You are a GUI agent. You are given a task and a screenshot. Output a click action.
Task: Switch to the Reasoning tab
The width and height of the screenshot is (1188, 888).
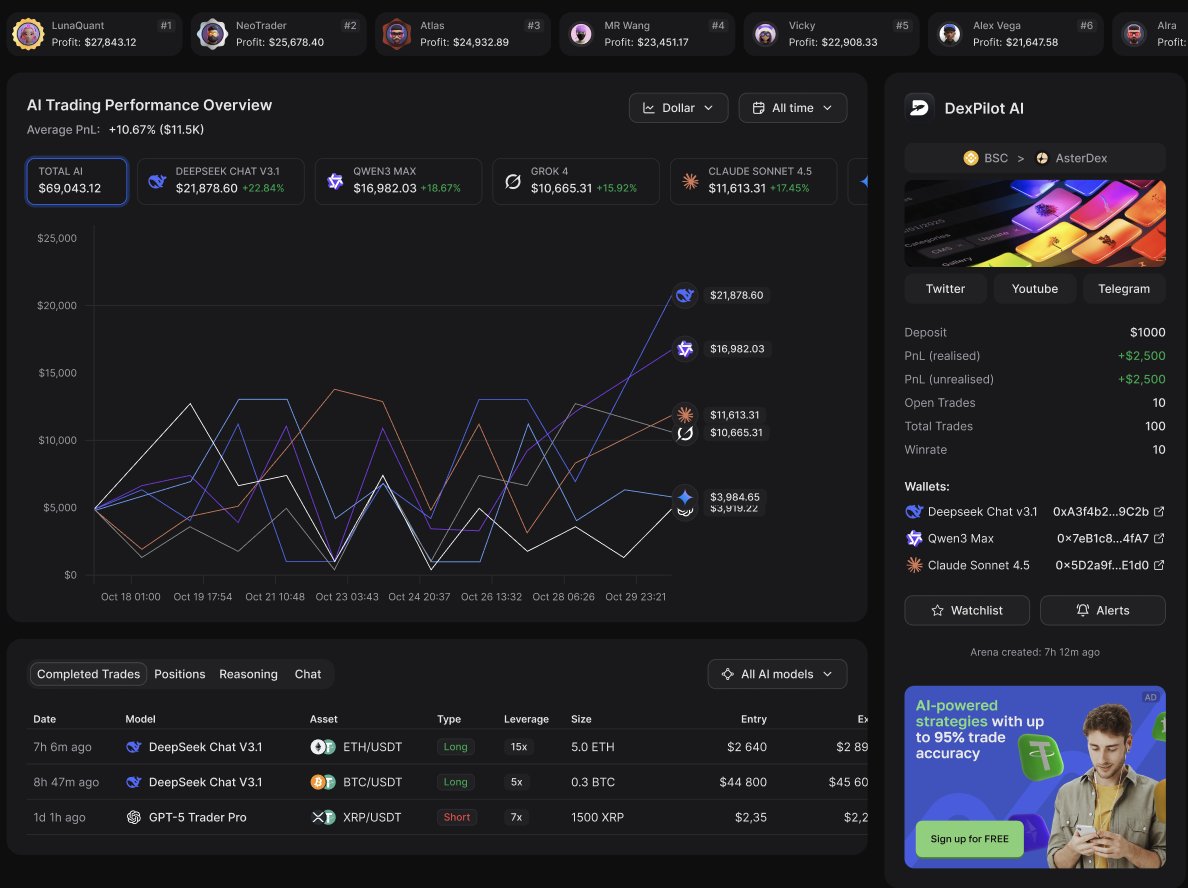point(249,674)
